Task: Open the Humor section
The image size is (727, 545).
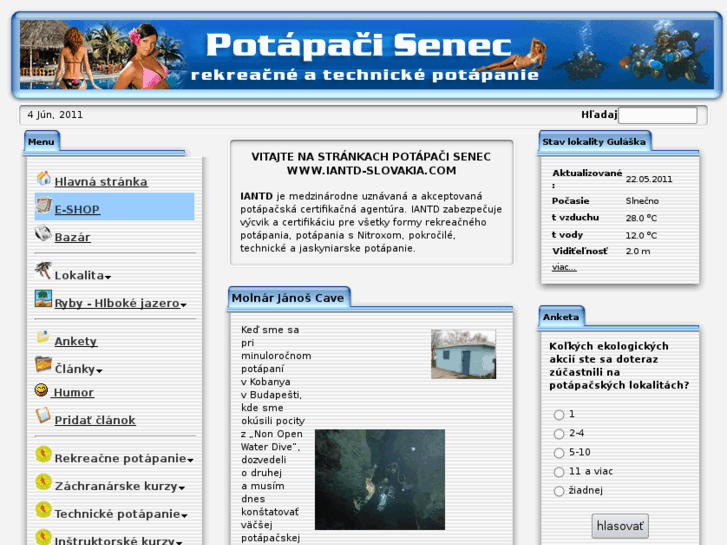Action: click(x=74, y=392)
